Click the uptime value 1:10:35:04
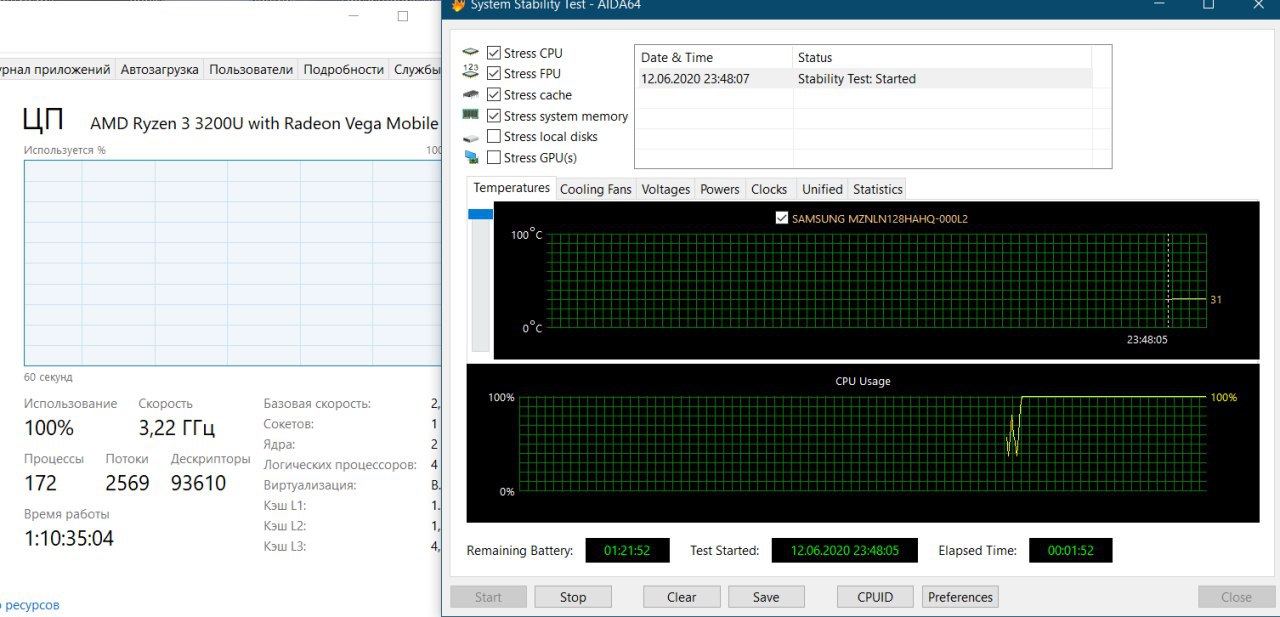 (69, 538)
